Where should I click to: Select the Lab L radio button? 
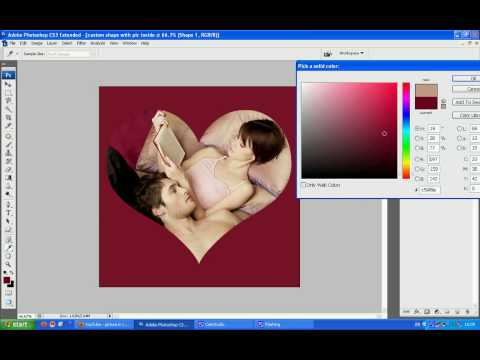tap(459, 128)
